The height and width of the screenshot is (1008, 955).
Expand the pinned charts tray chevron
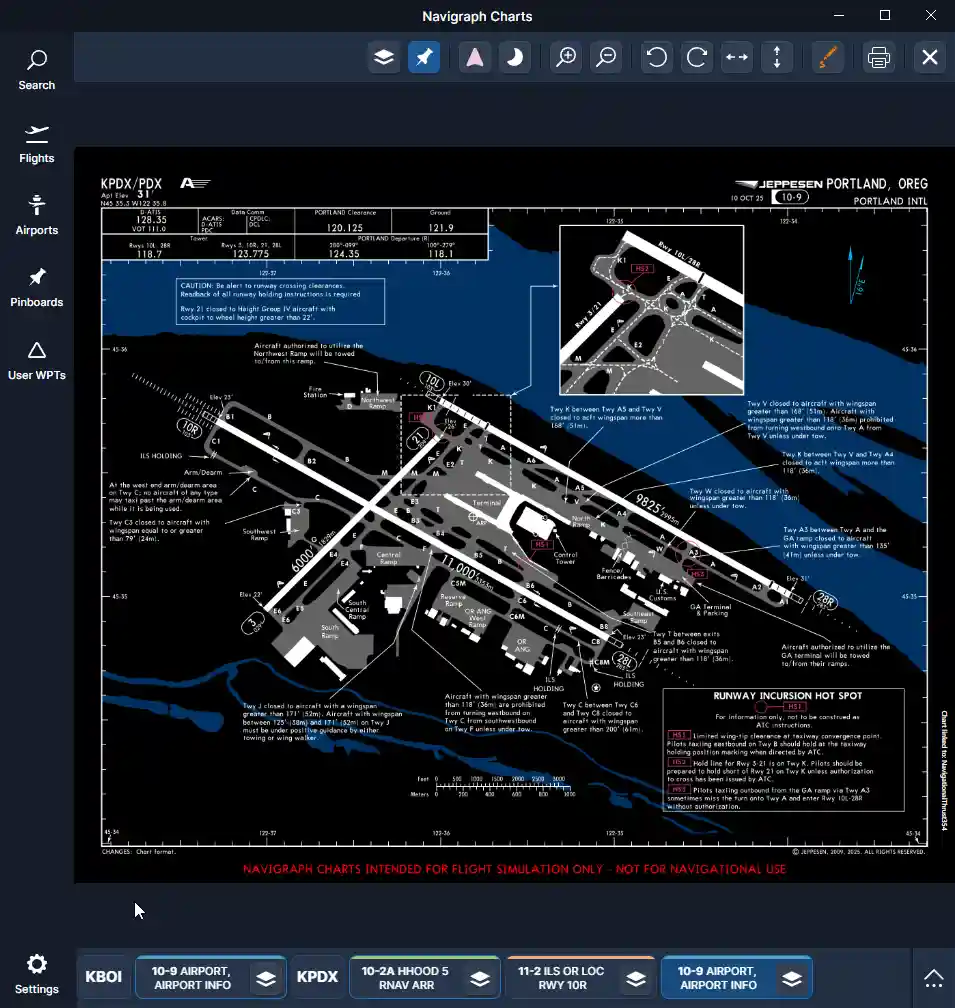[x=934, y=978]
